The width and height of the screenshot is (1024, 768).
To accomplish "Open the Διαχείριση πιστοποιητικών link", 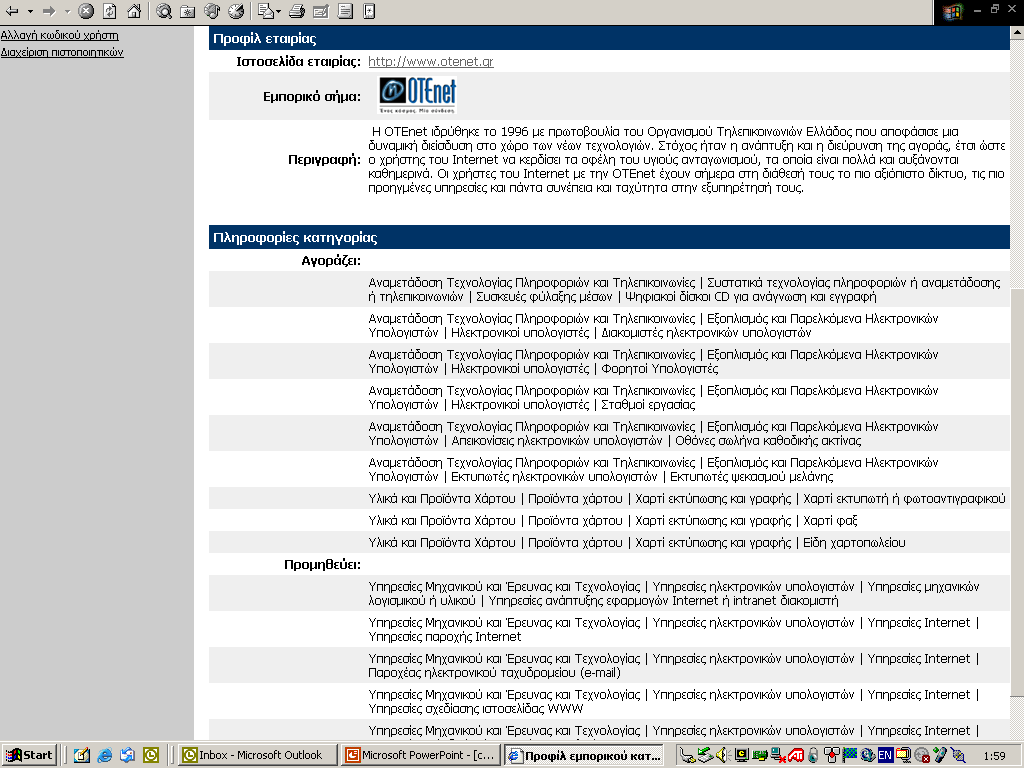I will point(62,52).
